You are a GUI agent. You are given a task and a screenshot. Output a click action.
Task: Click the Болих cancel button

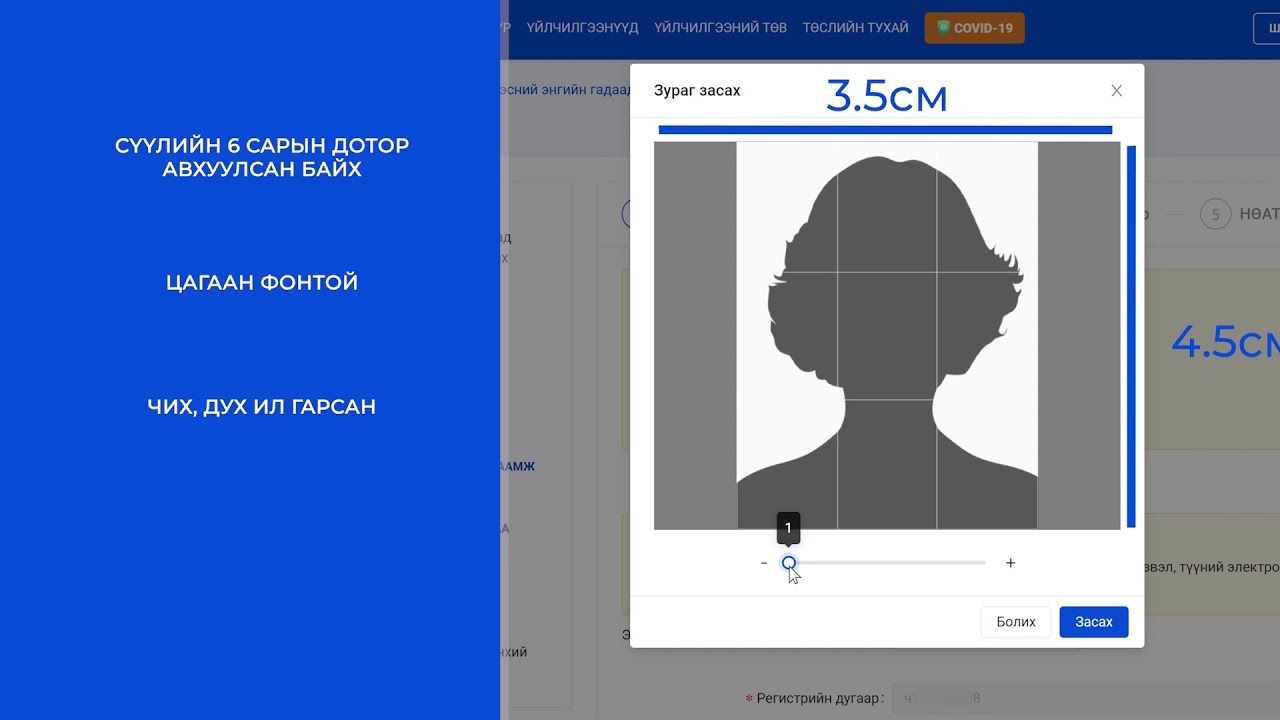tap(1016, 622)
